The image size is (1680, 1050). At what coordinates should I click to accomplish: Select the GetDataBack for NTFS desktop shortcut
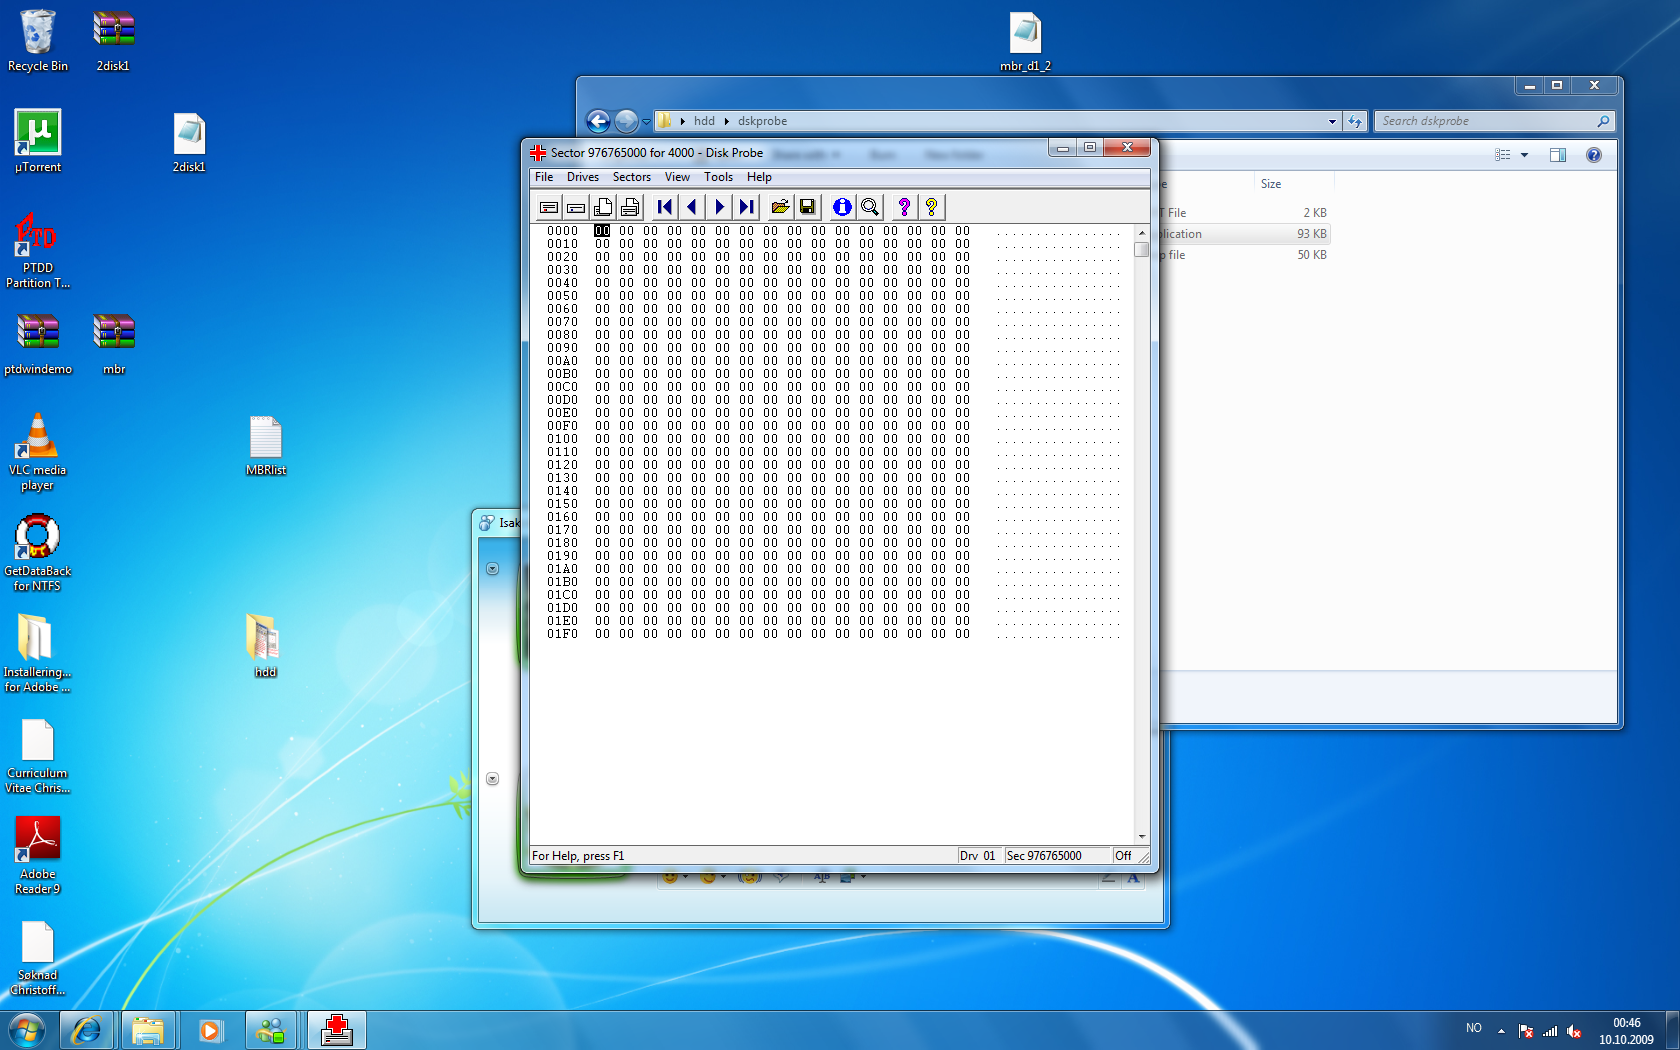pos(38,553)
